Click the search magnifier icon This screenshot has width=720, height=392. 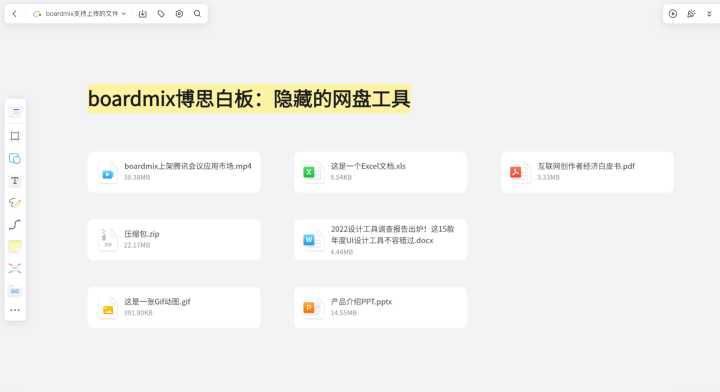click(x=197, y=14)
